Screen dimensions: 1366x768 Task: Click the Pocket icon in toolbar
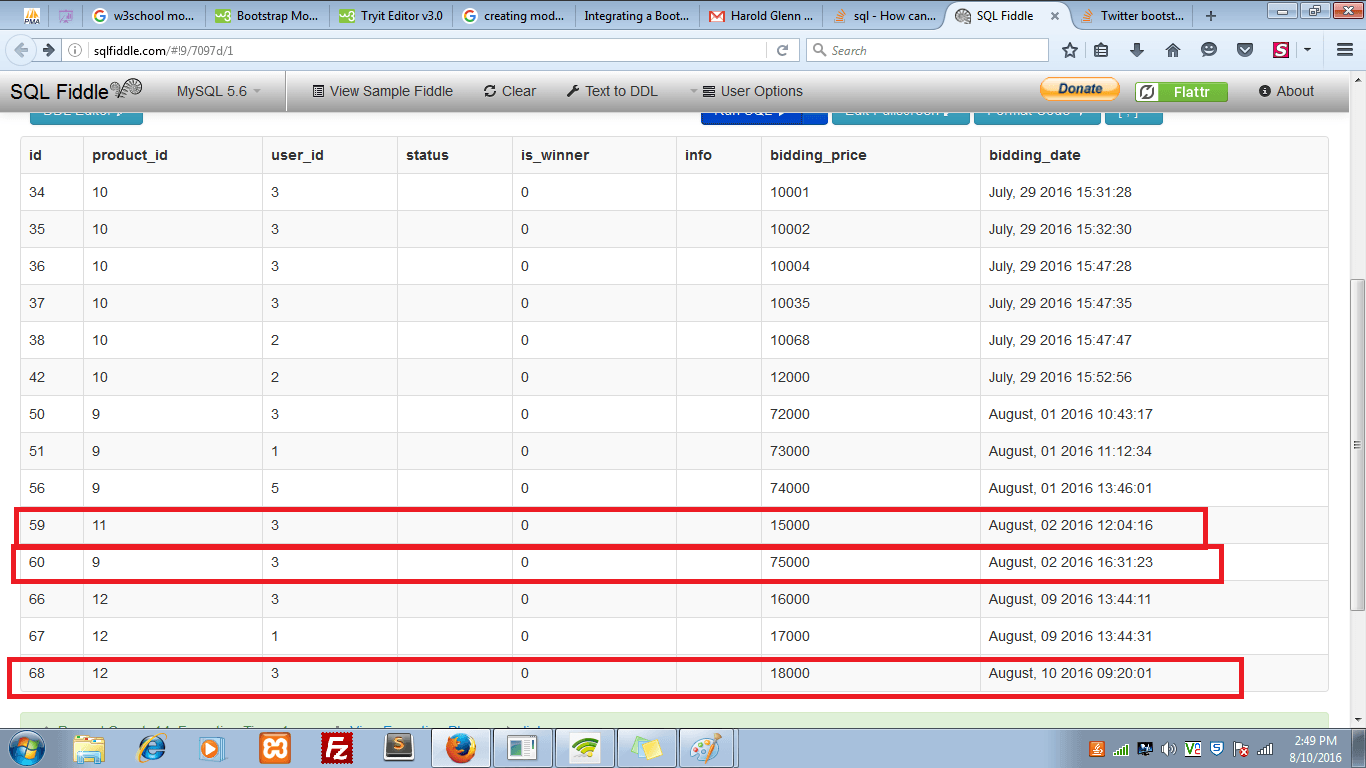pos(1245,50)
